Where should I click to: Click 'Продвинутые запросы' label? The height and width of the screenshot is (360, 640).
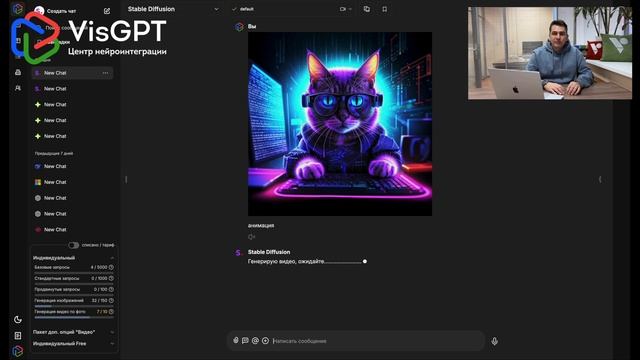[x=57, y=289]
